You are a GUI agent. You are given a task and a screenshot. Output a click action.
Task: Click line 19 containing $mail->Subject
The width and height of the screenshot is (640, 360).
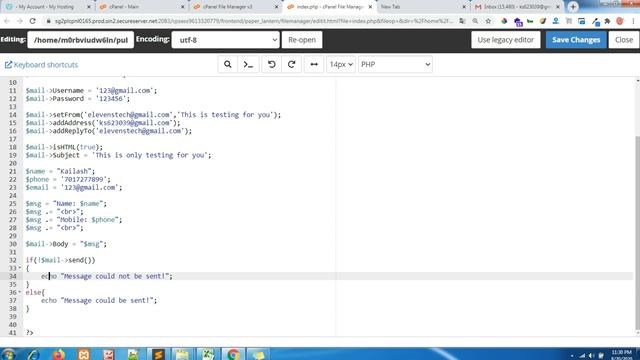tap(118, 155)
